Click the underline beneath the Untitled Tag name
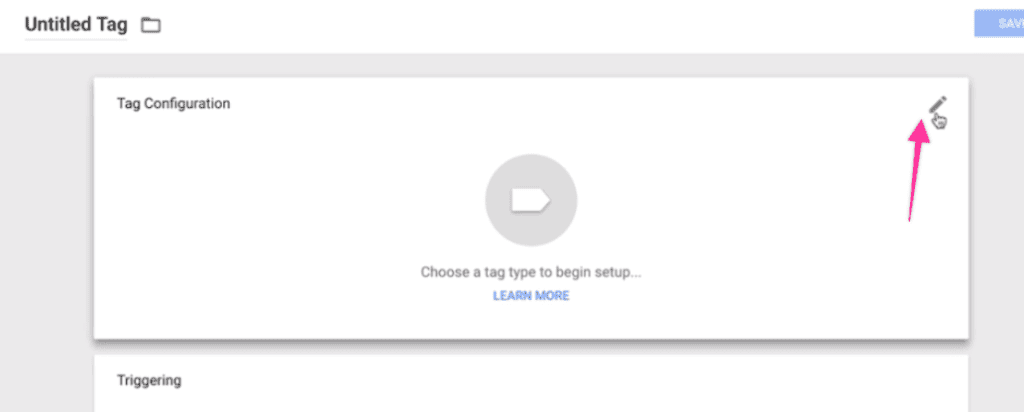 pos(76,39)
